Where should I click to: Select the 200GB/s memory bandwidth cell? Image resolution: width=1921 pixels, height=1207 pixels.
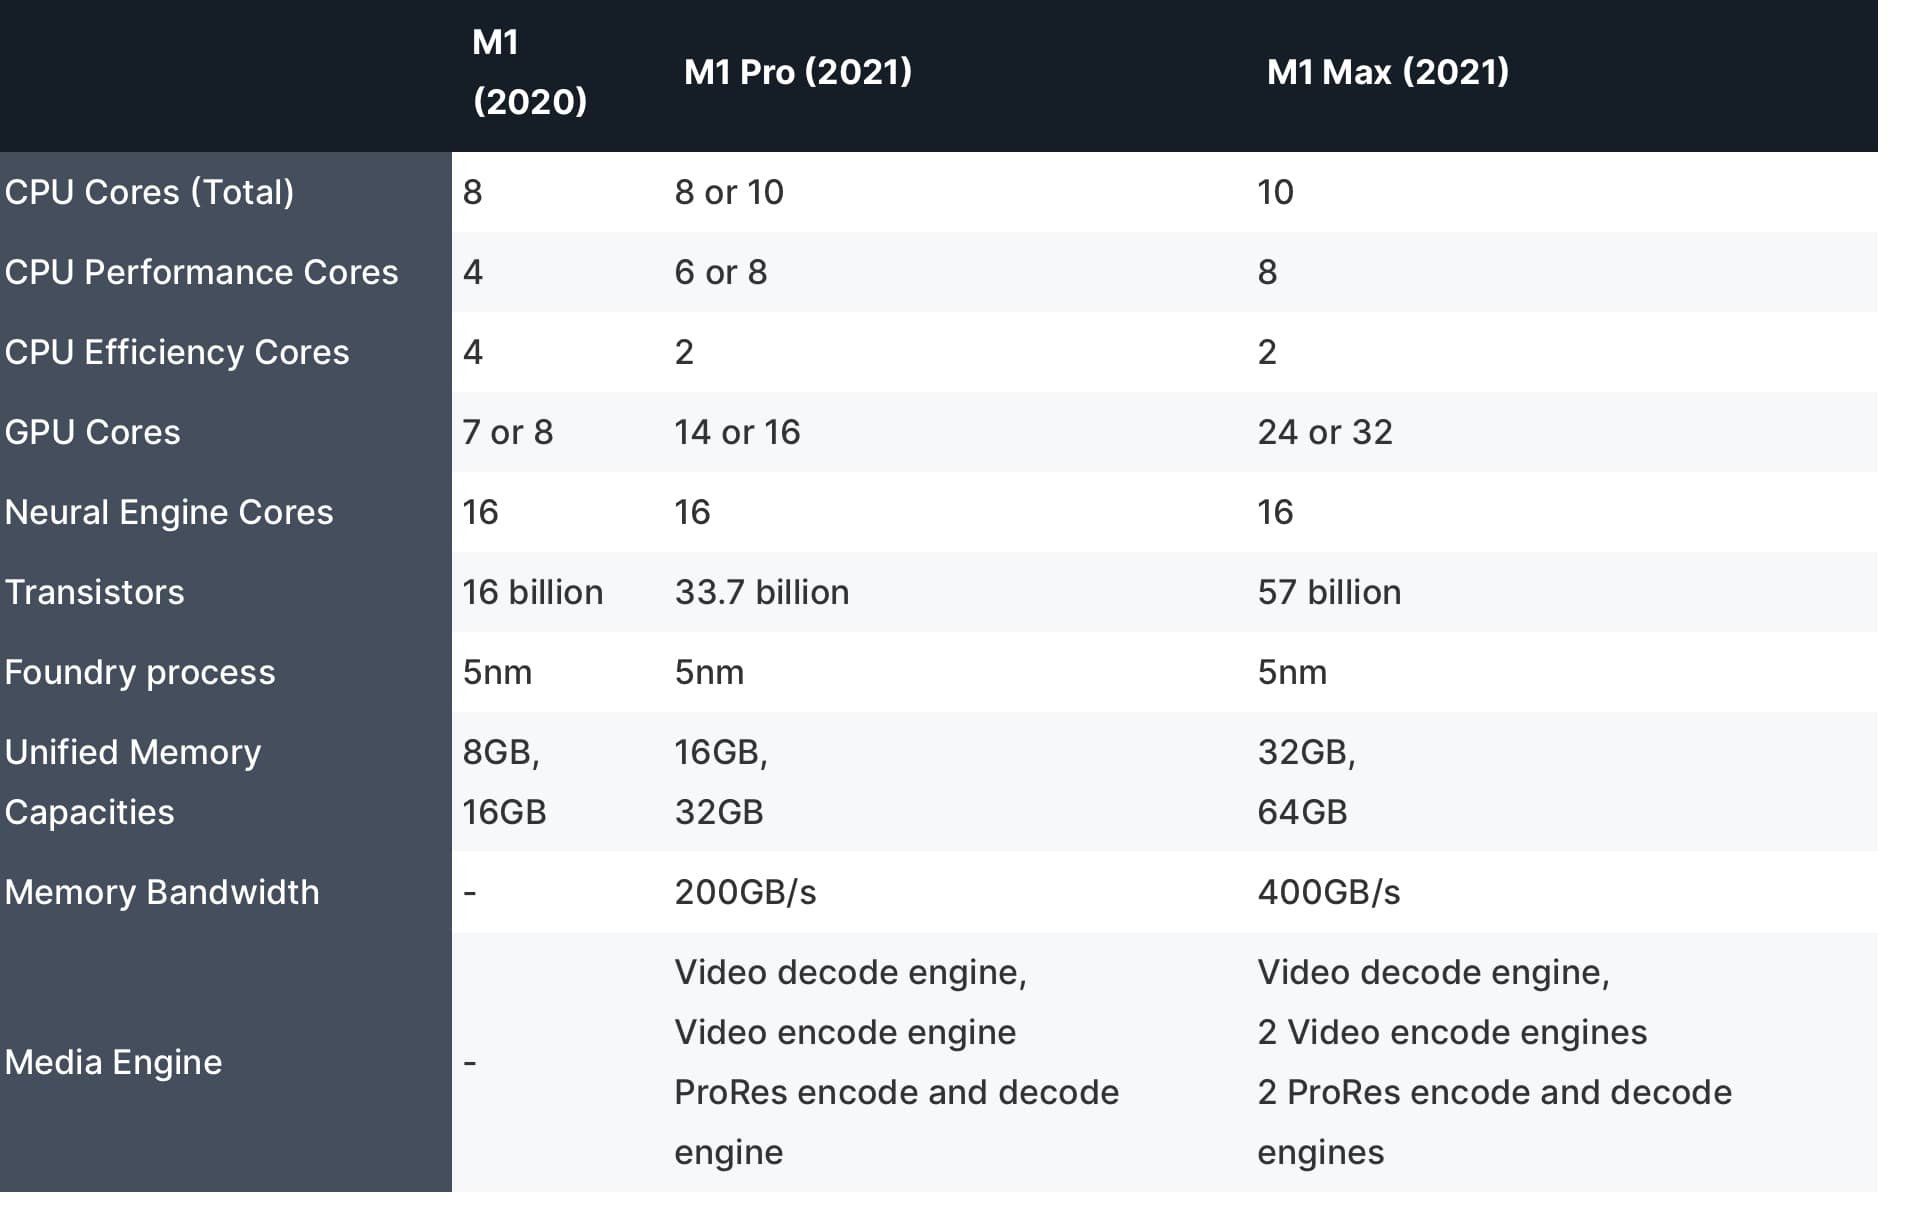(745, 892)
